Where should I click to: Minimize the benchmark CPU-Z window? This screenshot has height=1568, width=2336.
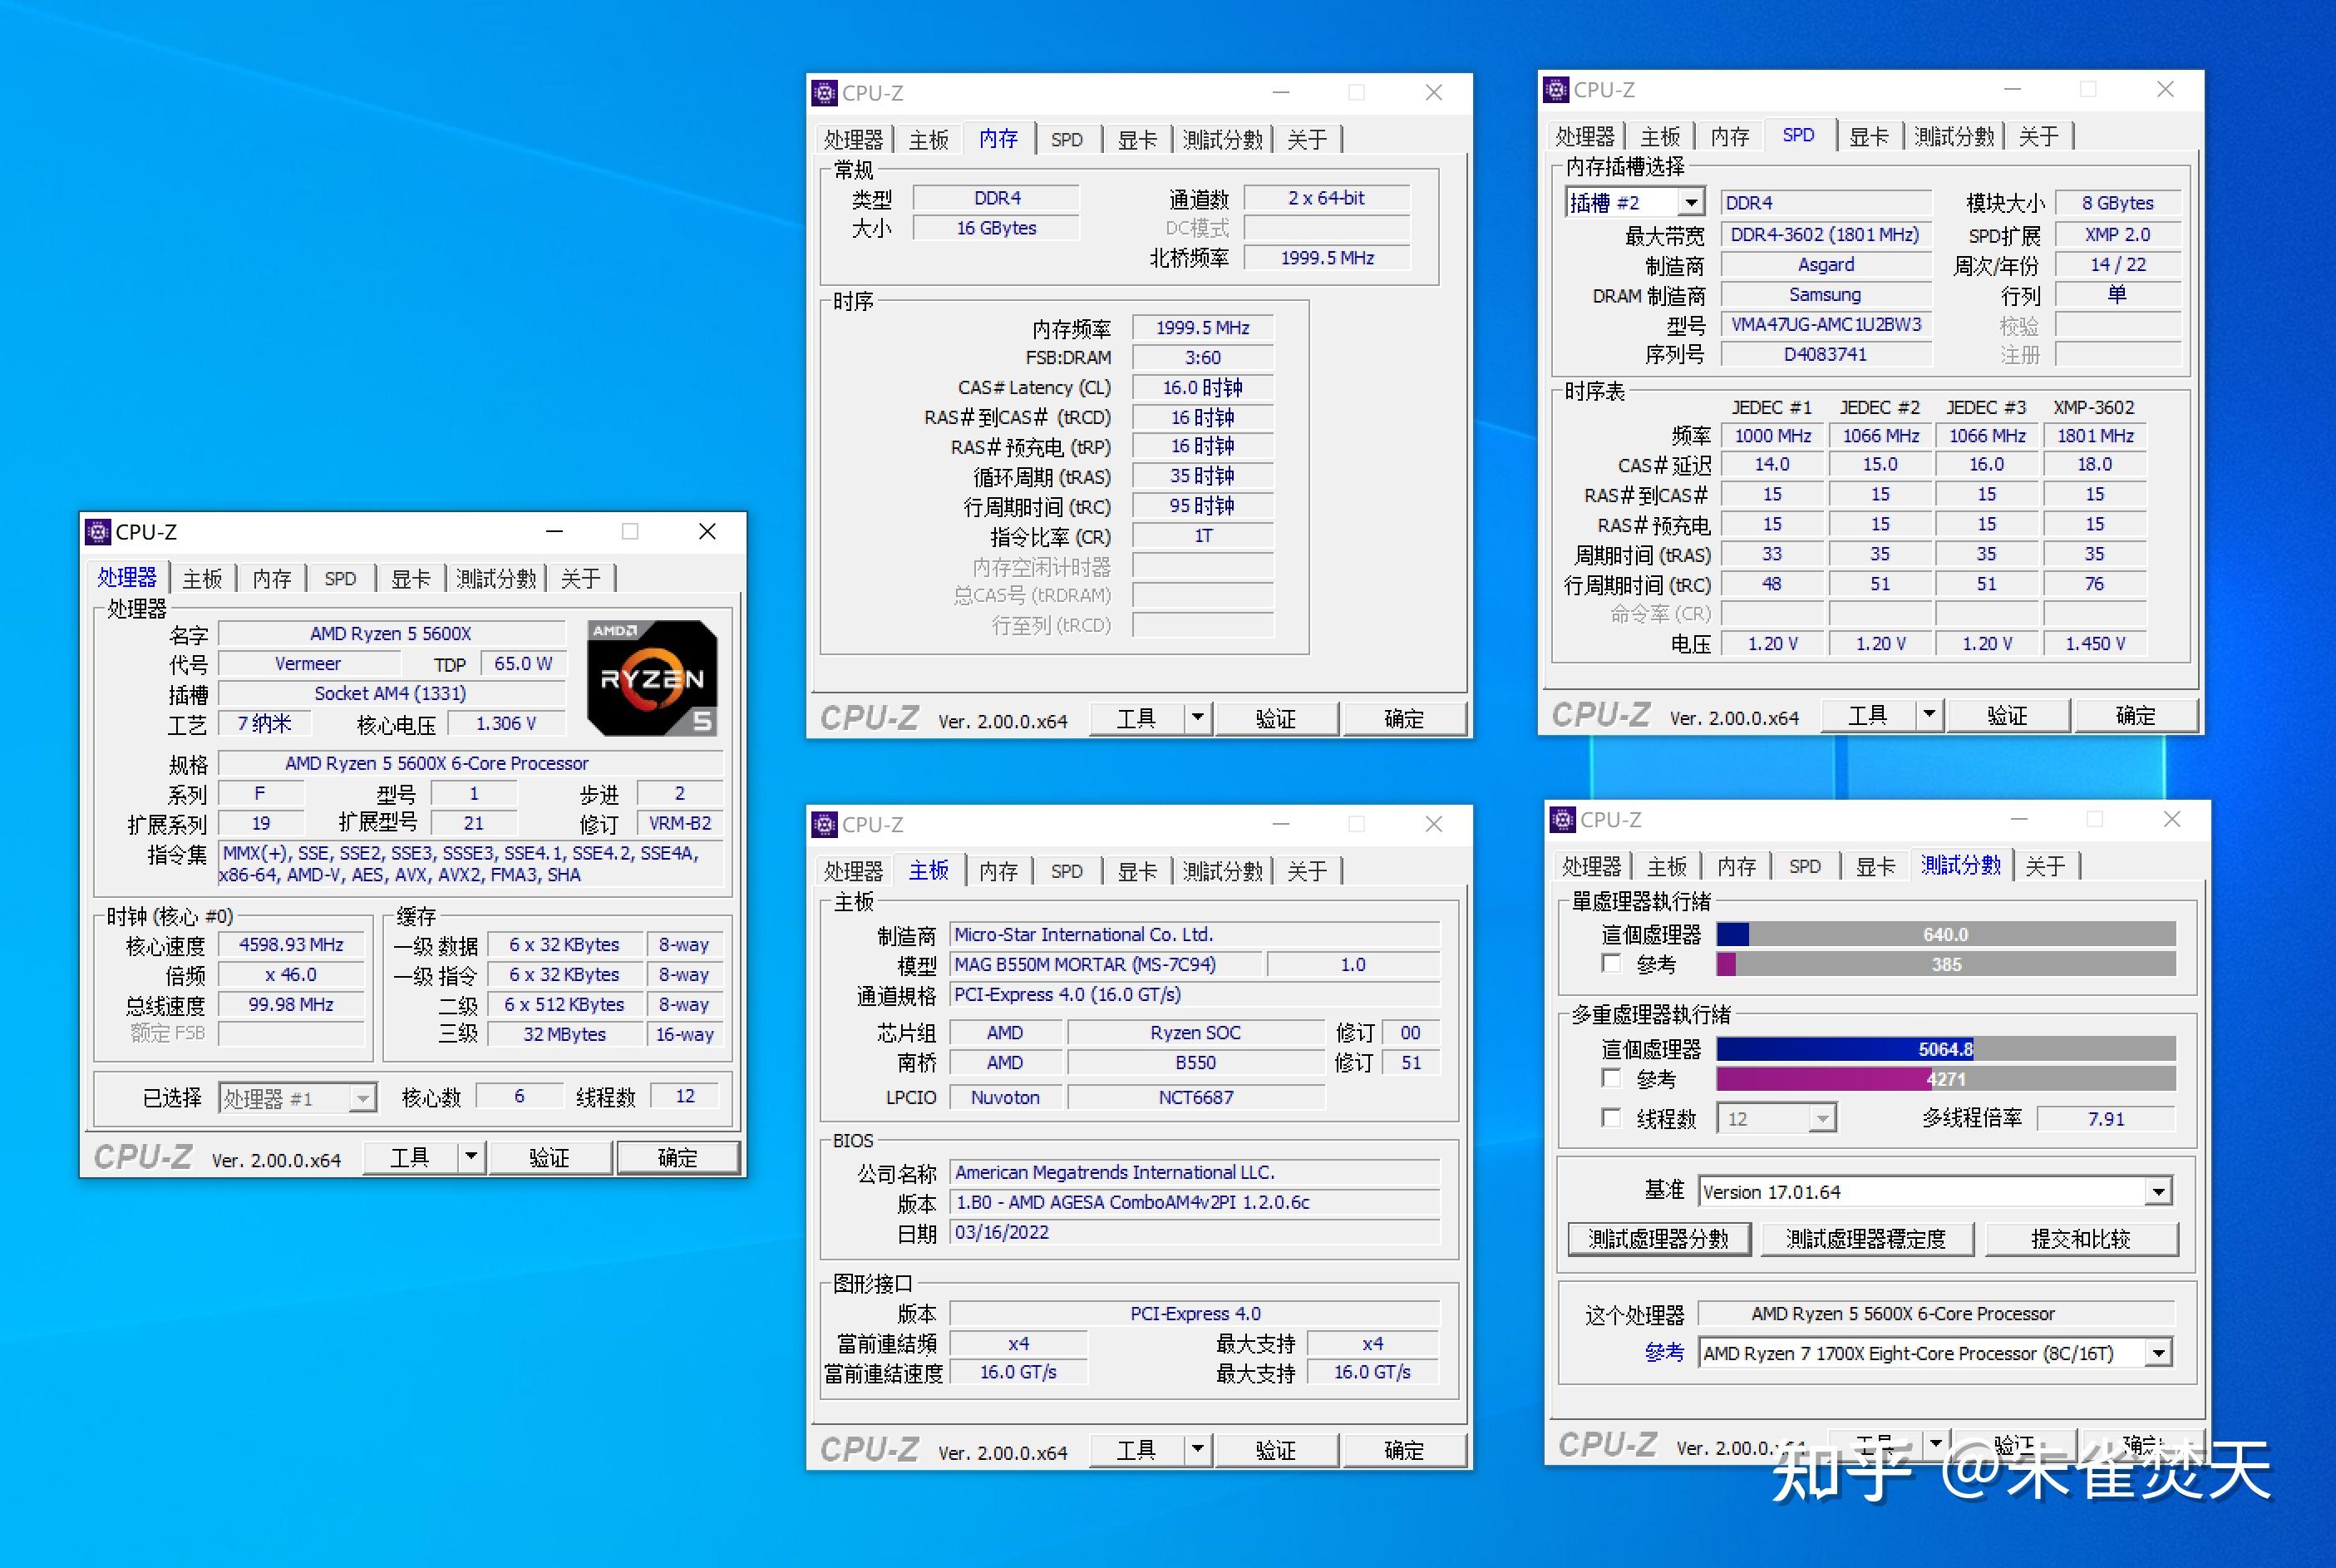pos(2019,820)
